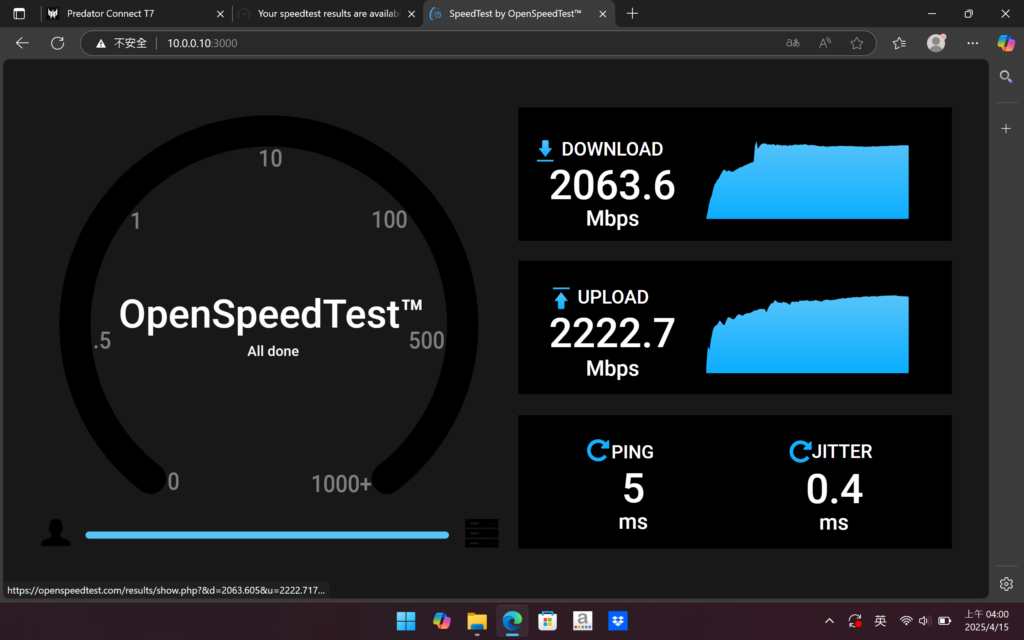Viewport: 1024px width, 640px height.
Task: Click the ping value 5
Action: coord(633,488)
